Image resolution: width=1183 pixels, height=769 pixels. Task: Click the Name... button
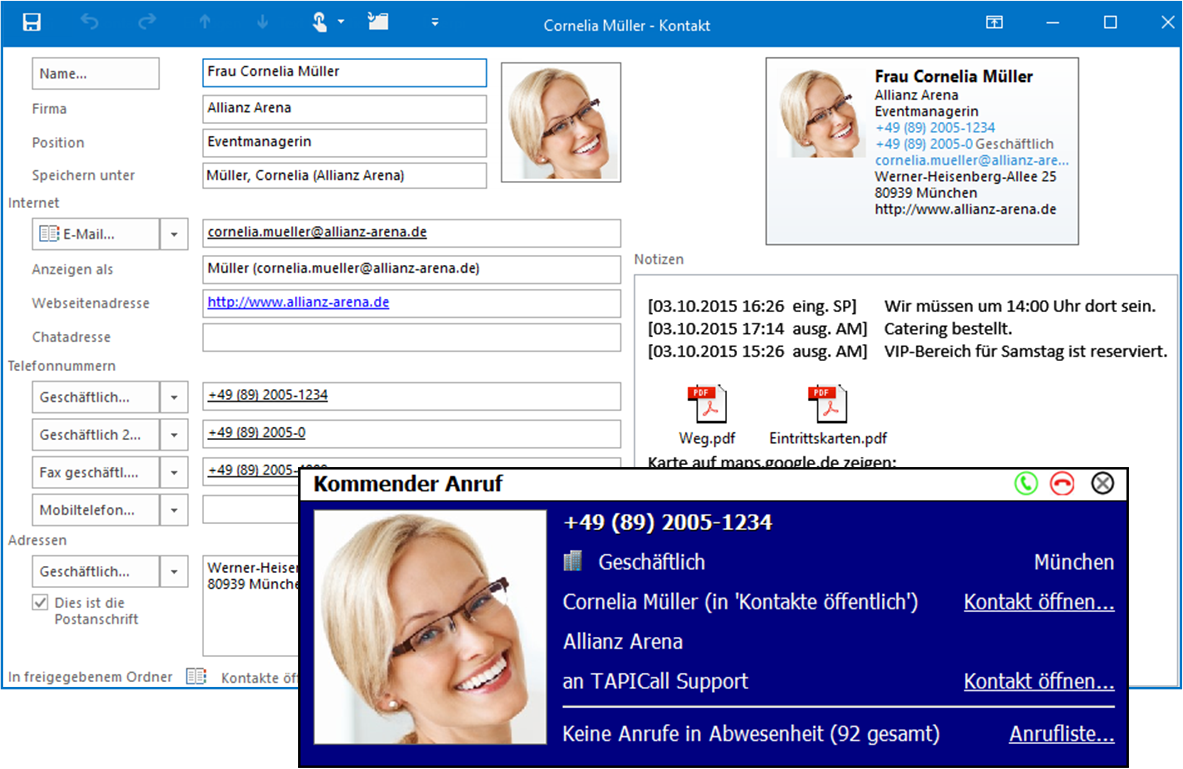tap(96, 73)
